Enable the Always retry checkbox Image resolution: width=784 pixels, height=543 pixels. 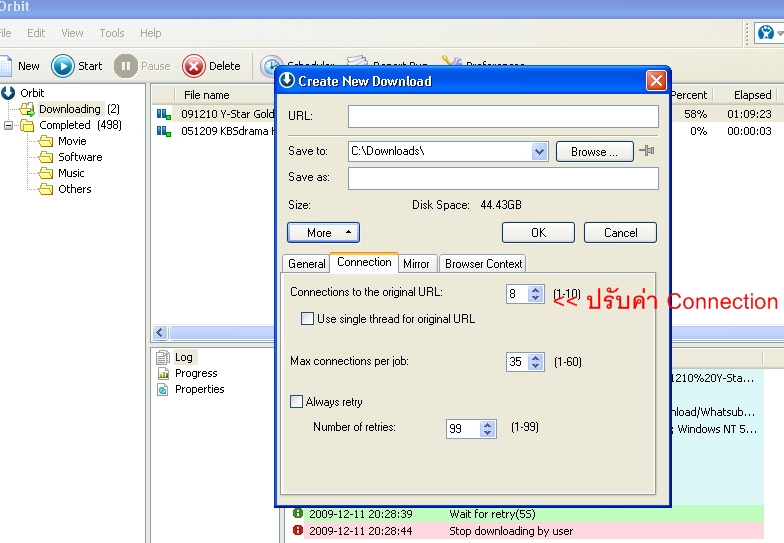(296, 402)
